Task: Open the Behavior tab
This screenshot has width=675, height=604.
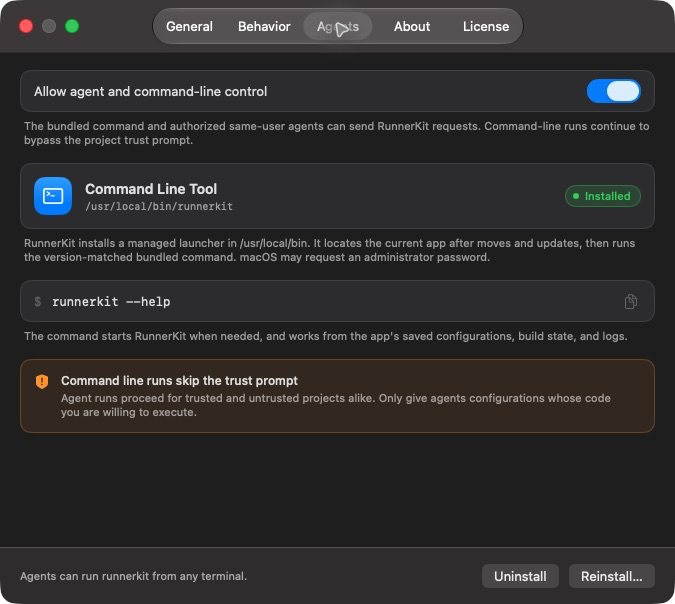Action: (264, 27)
